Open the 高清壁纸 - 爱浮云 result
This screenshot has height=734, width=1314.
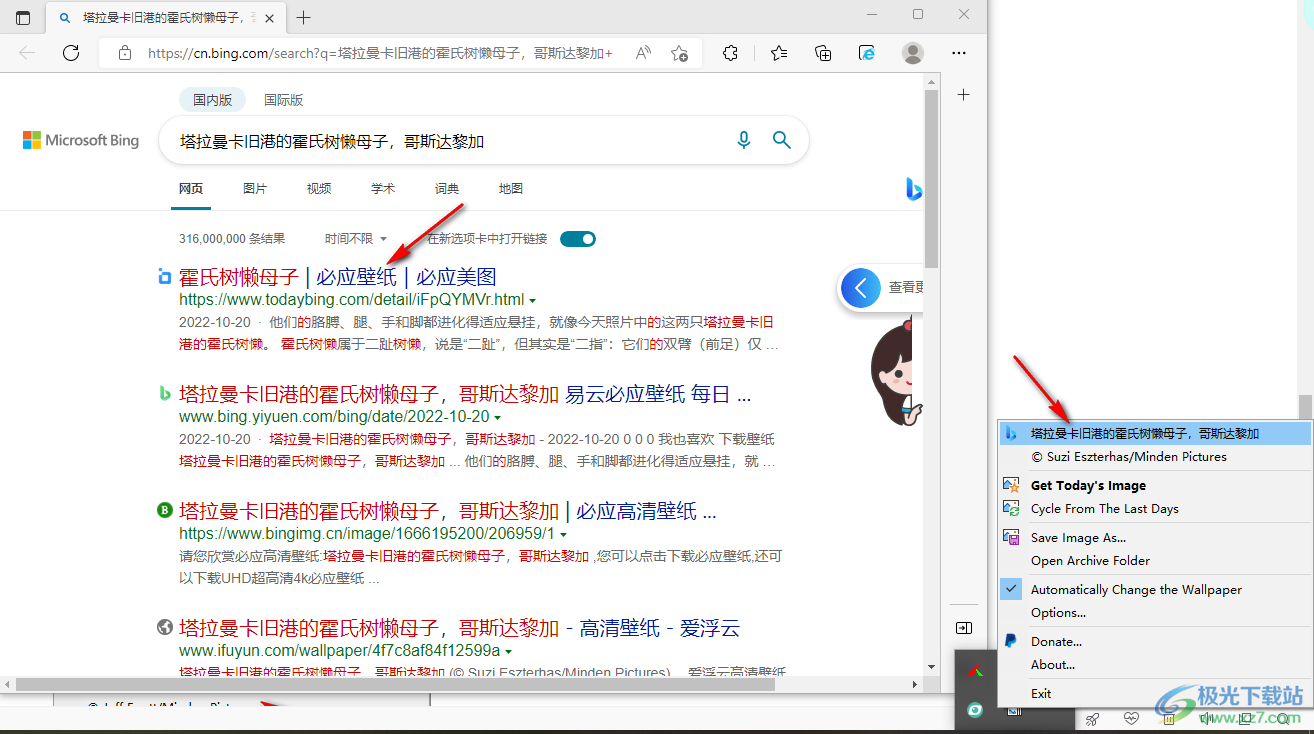click(459, 628)
